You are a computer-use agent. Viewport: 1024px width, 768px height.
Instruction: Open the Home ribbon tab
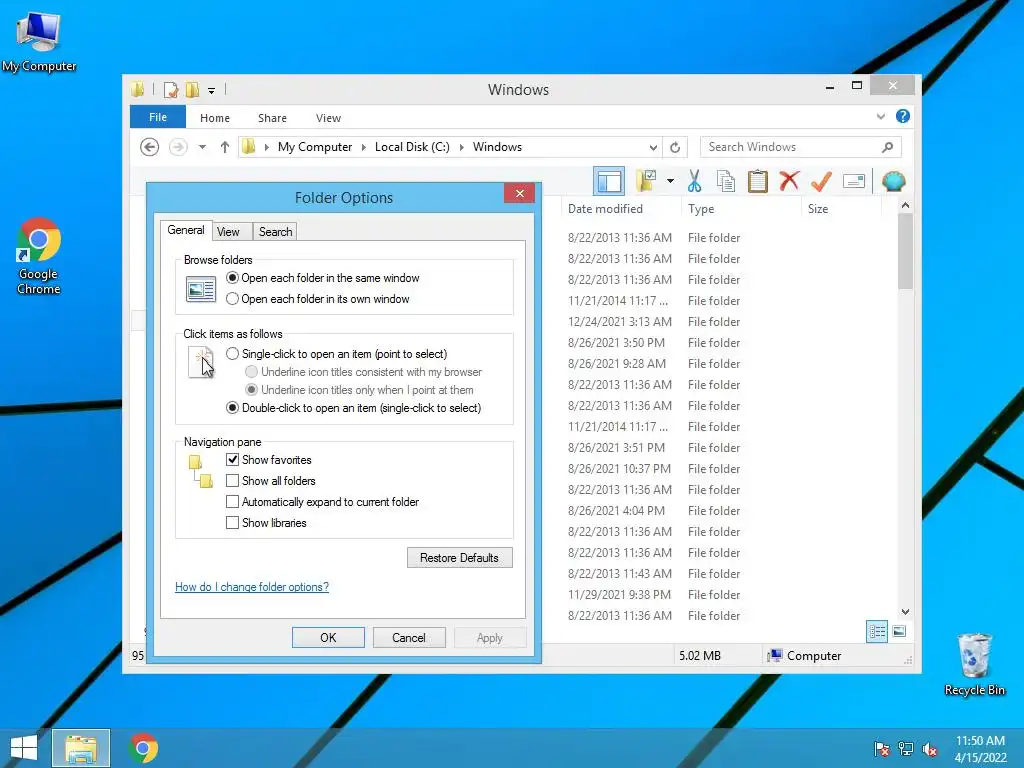point(215,118)
